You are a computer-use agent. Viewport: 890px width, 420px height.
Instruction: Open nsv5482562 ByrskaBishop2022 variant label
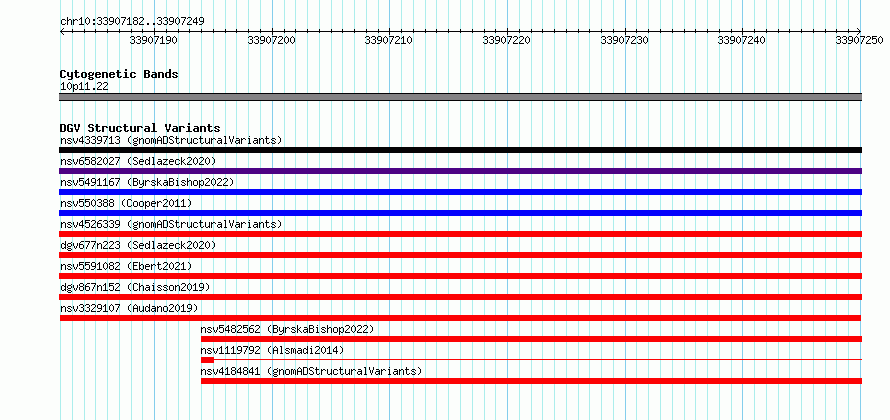288,329
